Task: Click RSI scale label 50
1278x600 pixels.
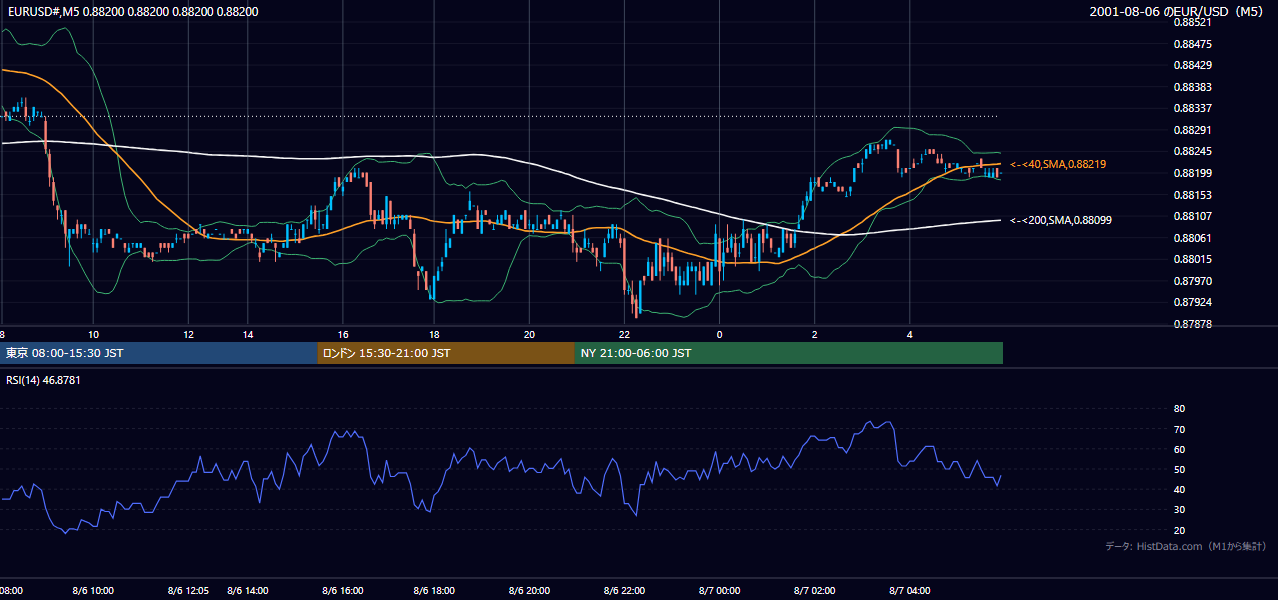Action: click(x=1179, y=470)
